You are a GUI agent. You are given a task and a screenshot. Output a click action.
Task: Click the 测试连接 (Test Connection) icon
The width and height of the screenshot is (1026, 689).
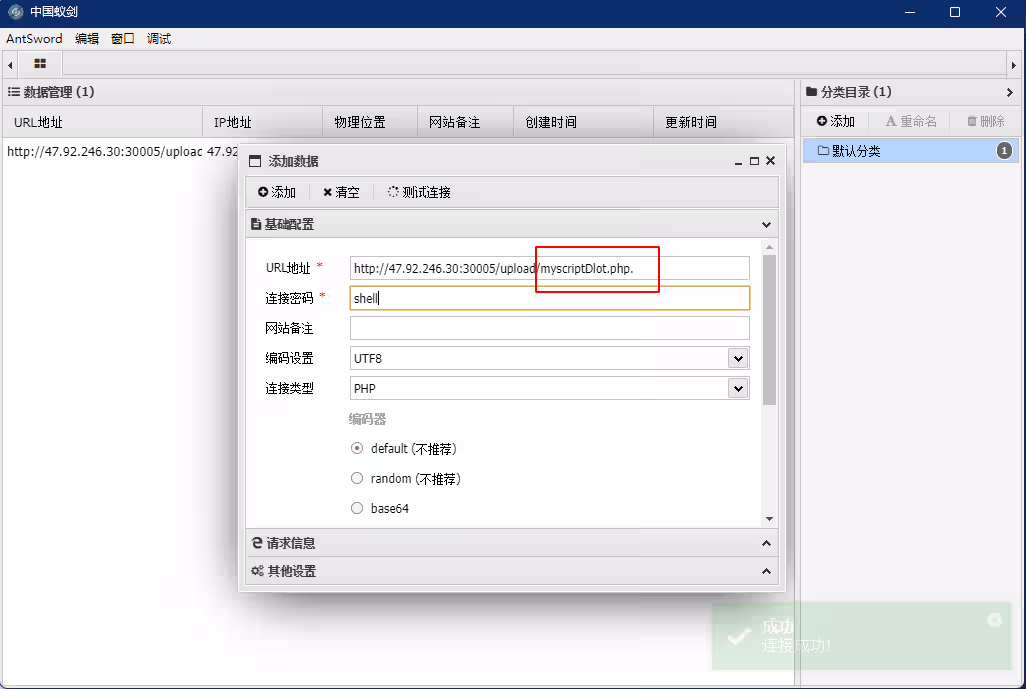click(x=393, y=192)
